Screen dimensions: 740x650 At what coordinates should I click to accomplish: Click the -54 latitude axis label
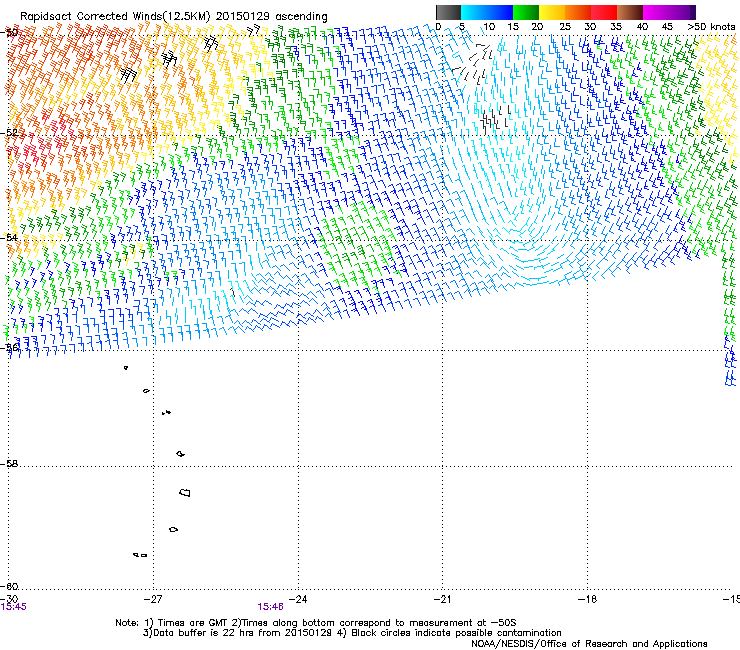[x=9, y=237]
